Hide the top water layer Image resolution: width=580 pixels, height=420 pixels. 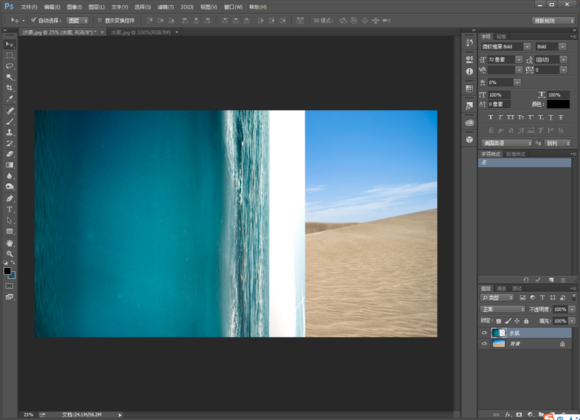[484, 333]
